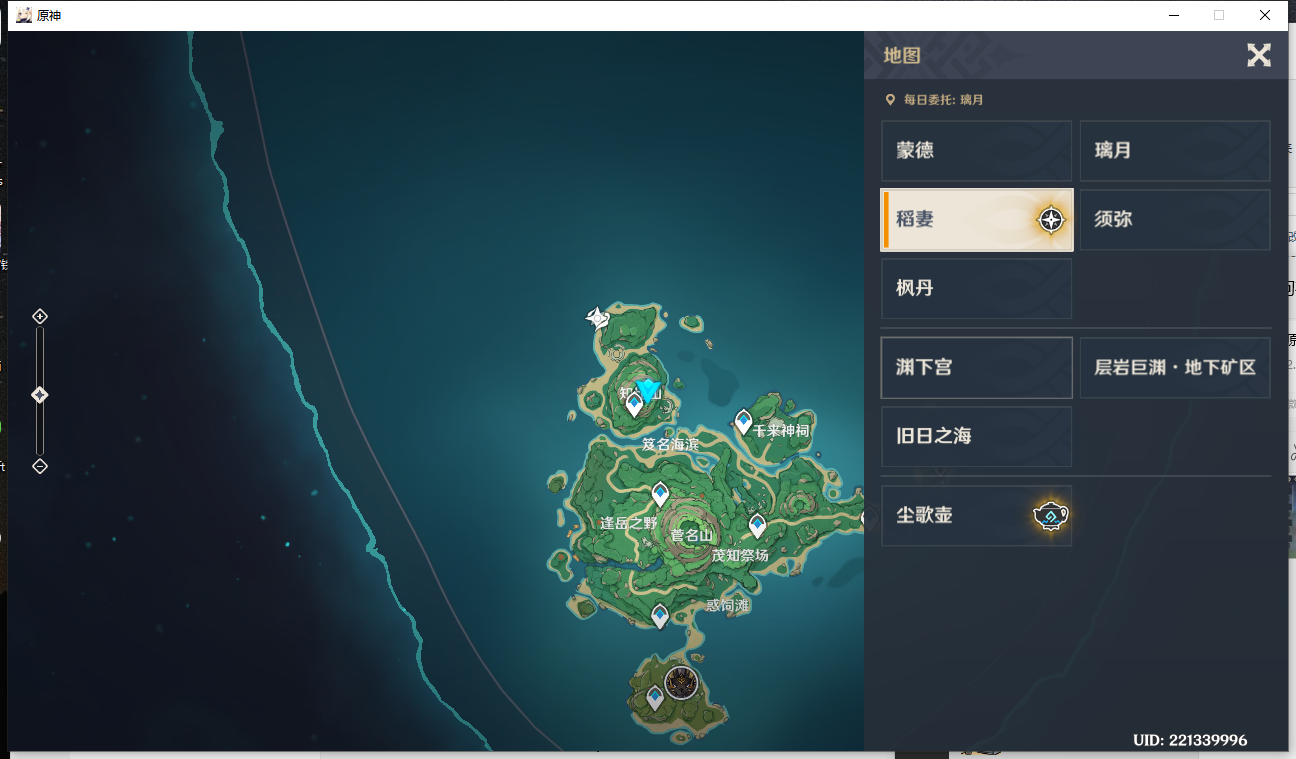Image resolution: width=1296 pixels, height=759 pixels.
Task: Click the 千来神祠 map label
Action: point(781,430)
